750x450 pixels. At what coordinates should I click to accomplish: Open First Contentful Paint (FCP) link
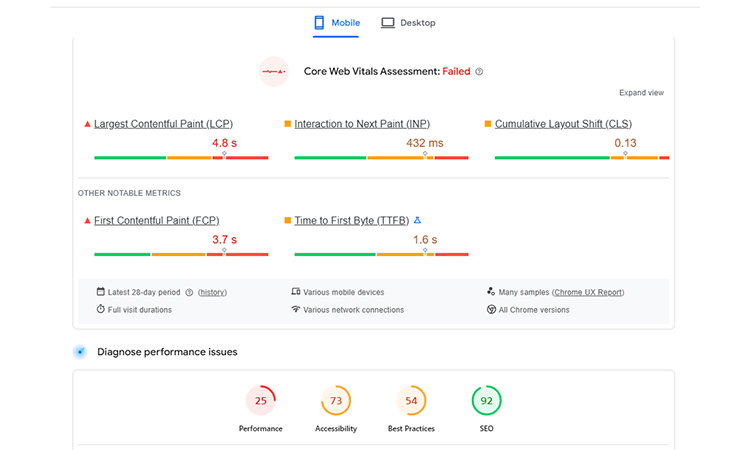click(156, 220)
